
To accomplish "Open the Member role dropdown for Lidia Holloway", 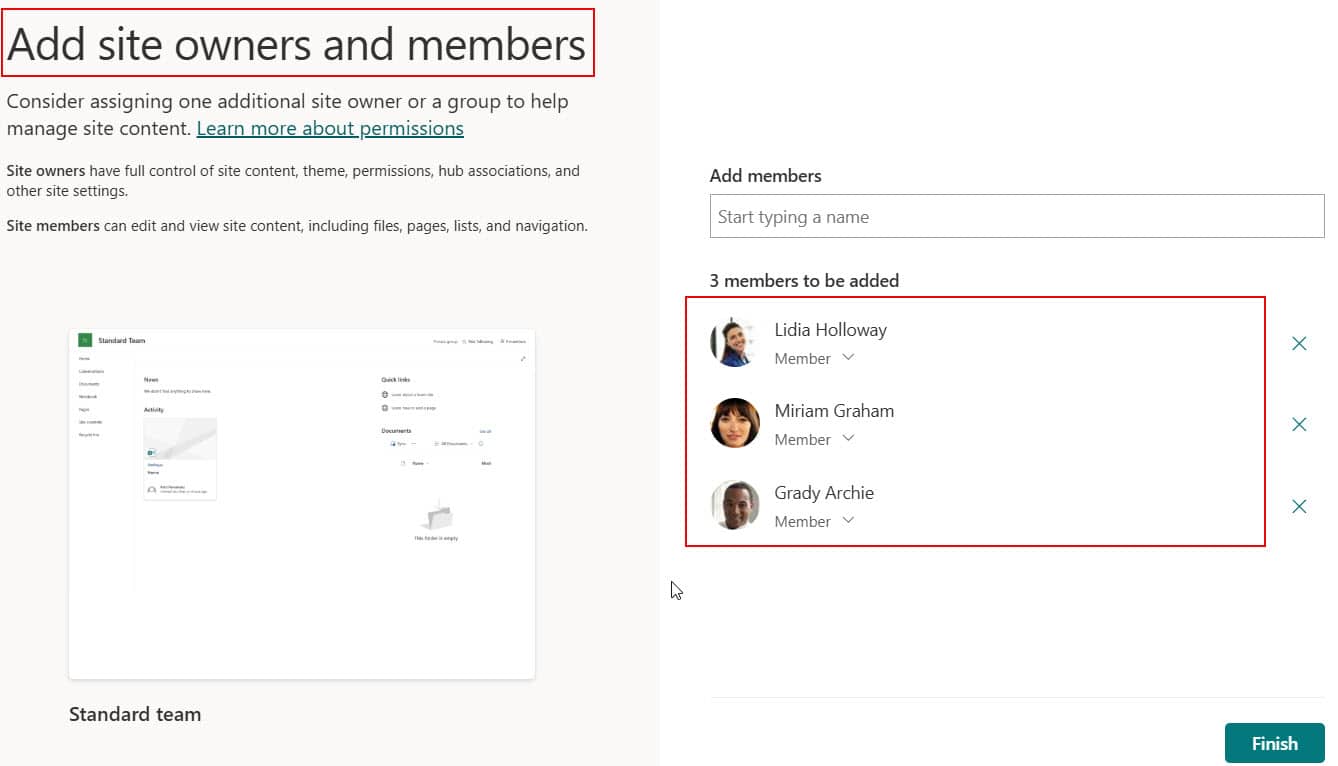I will (814, 358).
